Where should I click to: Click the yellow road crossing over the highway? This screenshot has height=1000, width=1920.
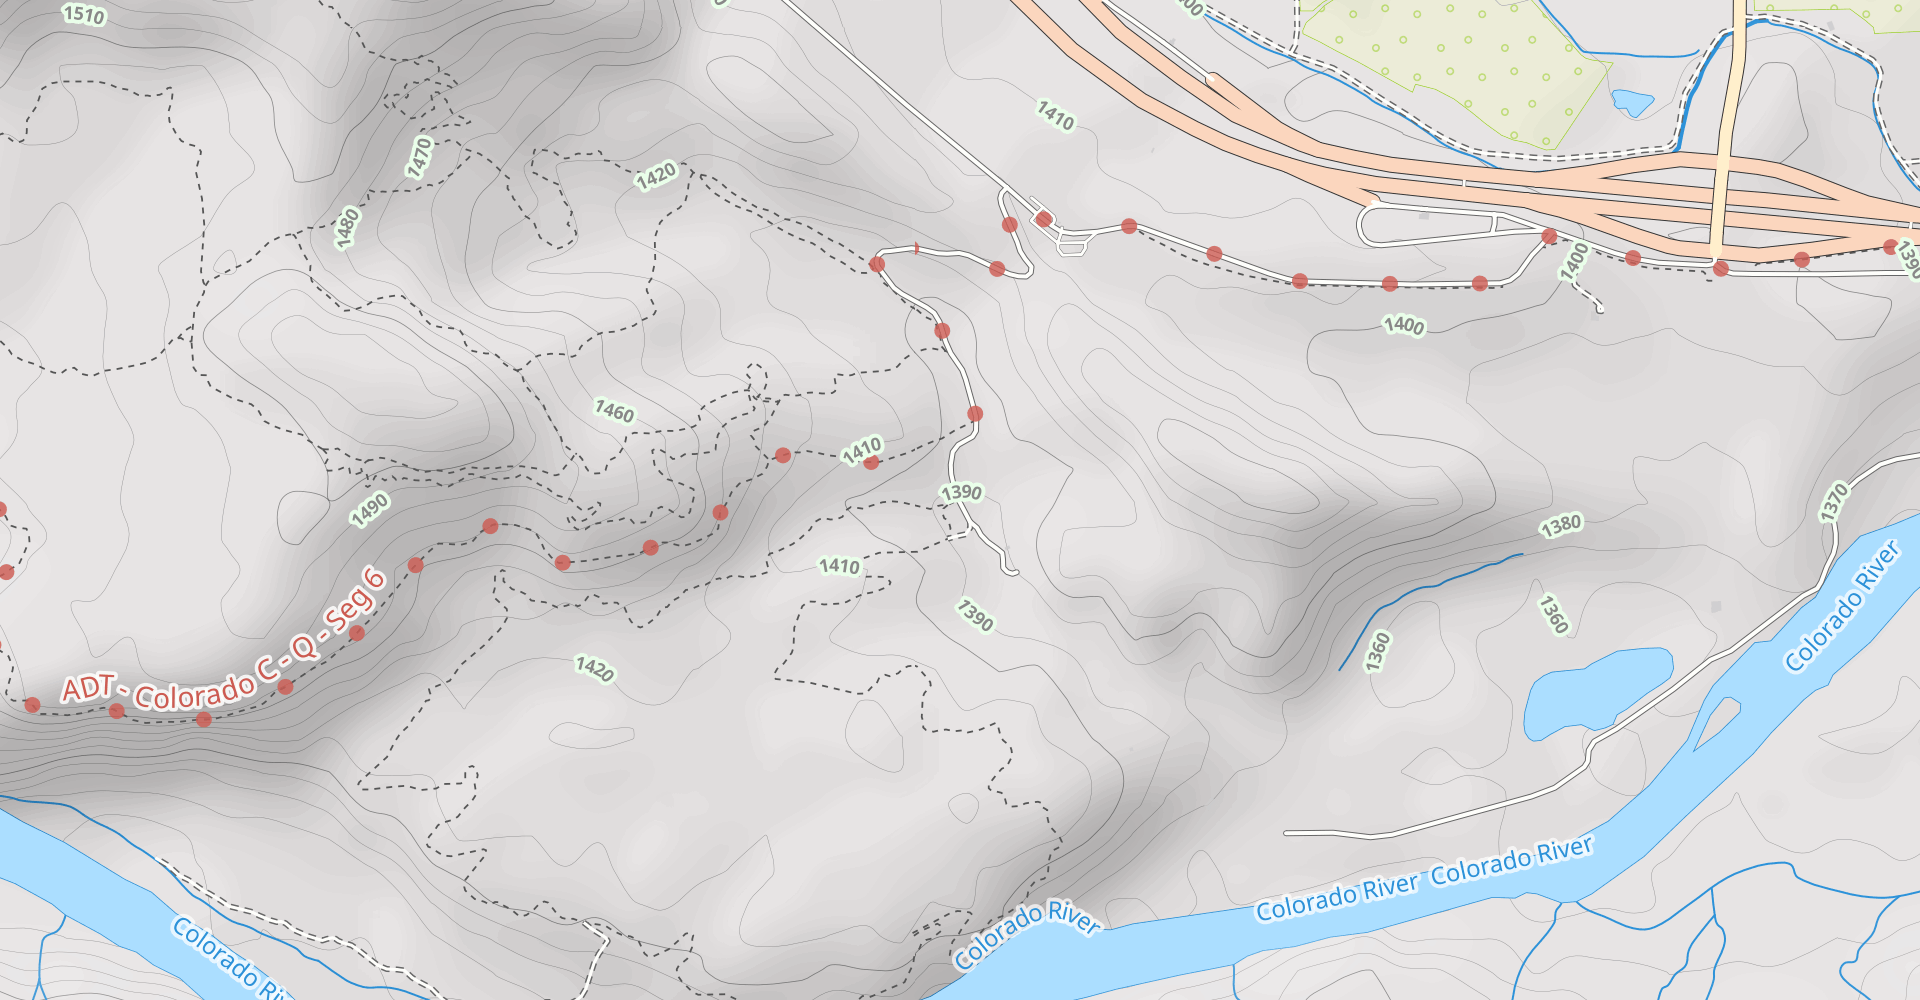[x=1729, y=128]
